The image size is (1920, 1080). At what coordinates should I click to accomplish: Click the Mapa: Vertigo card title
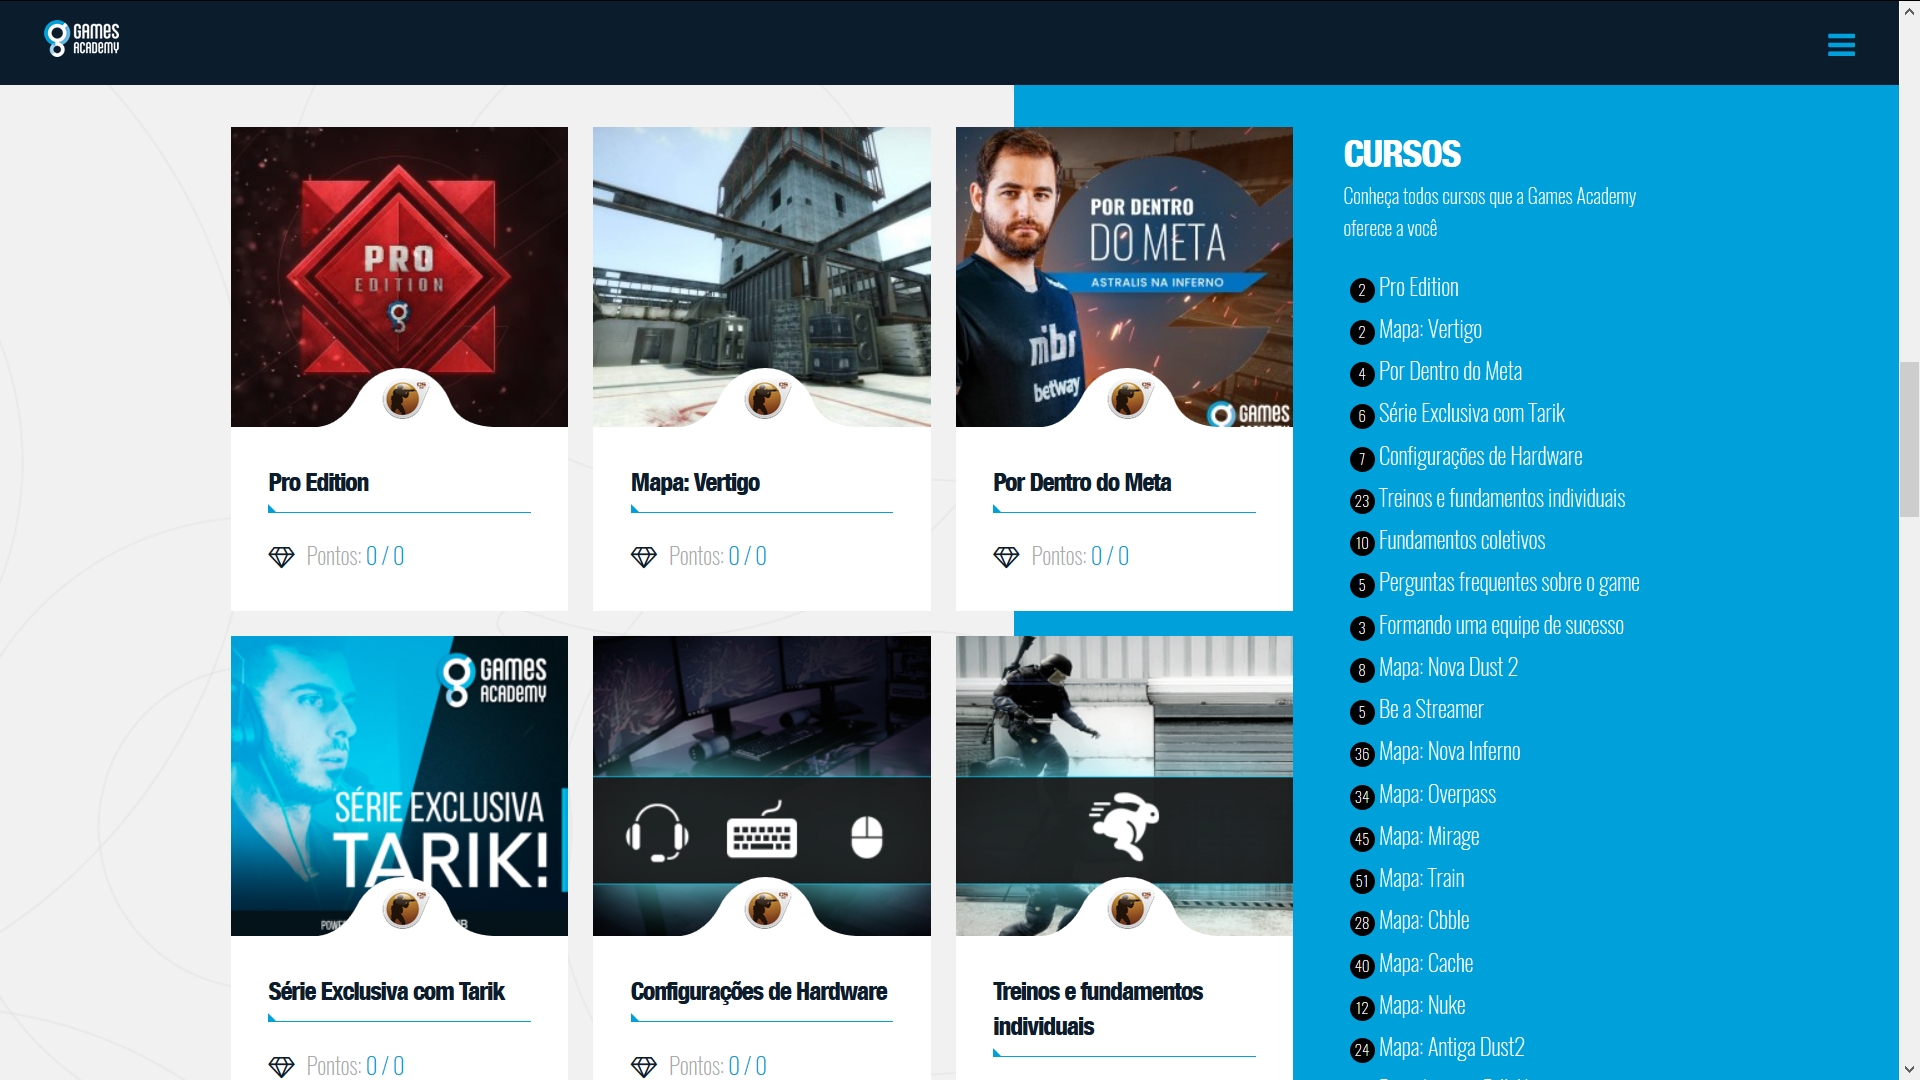695,483
